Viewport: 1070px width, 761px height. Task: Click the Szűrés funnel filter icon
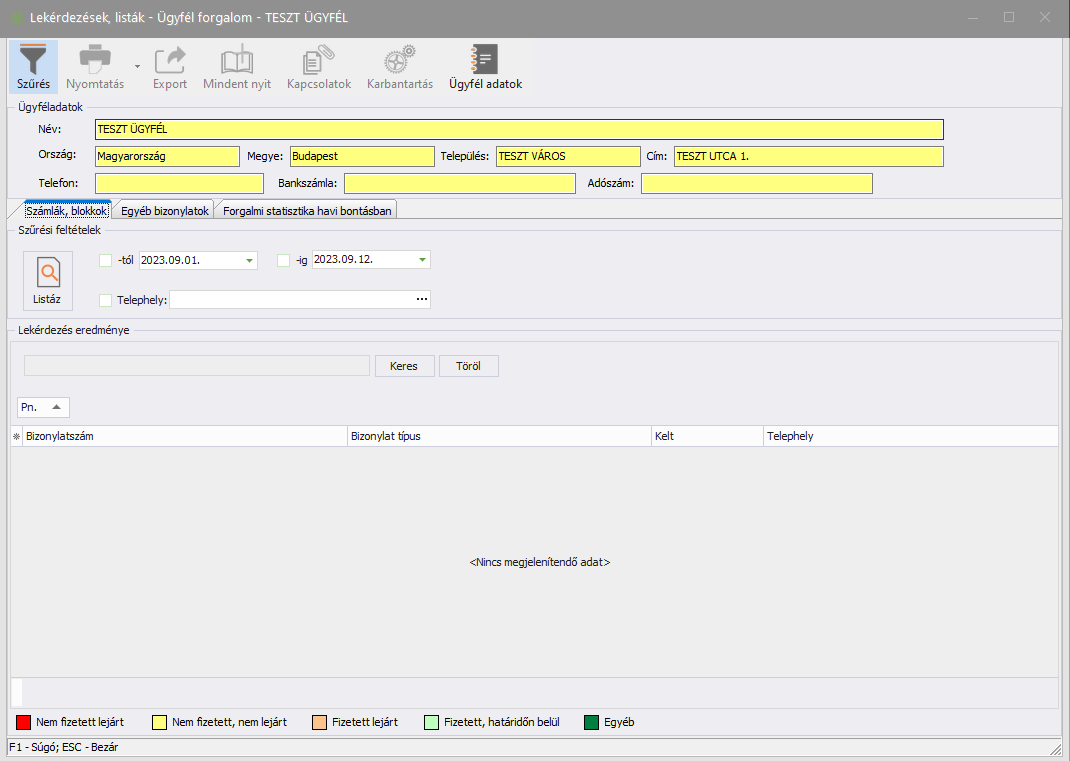point(33,60)
